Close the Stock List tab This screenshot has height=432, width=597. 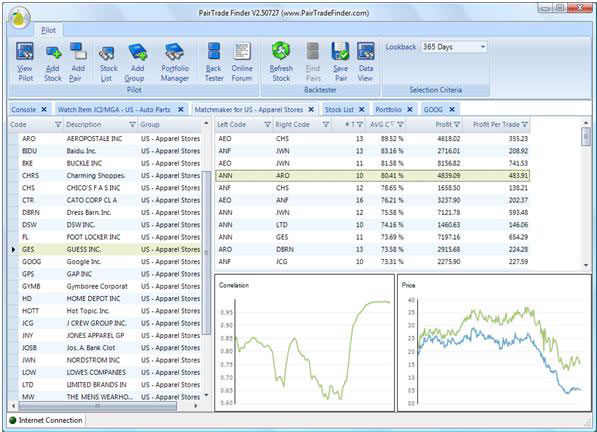361,110
